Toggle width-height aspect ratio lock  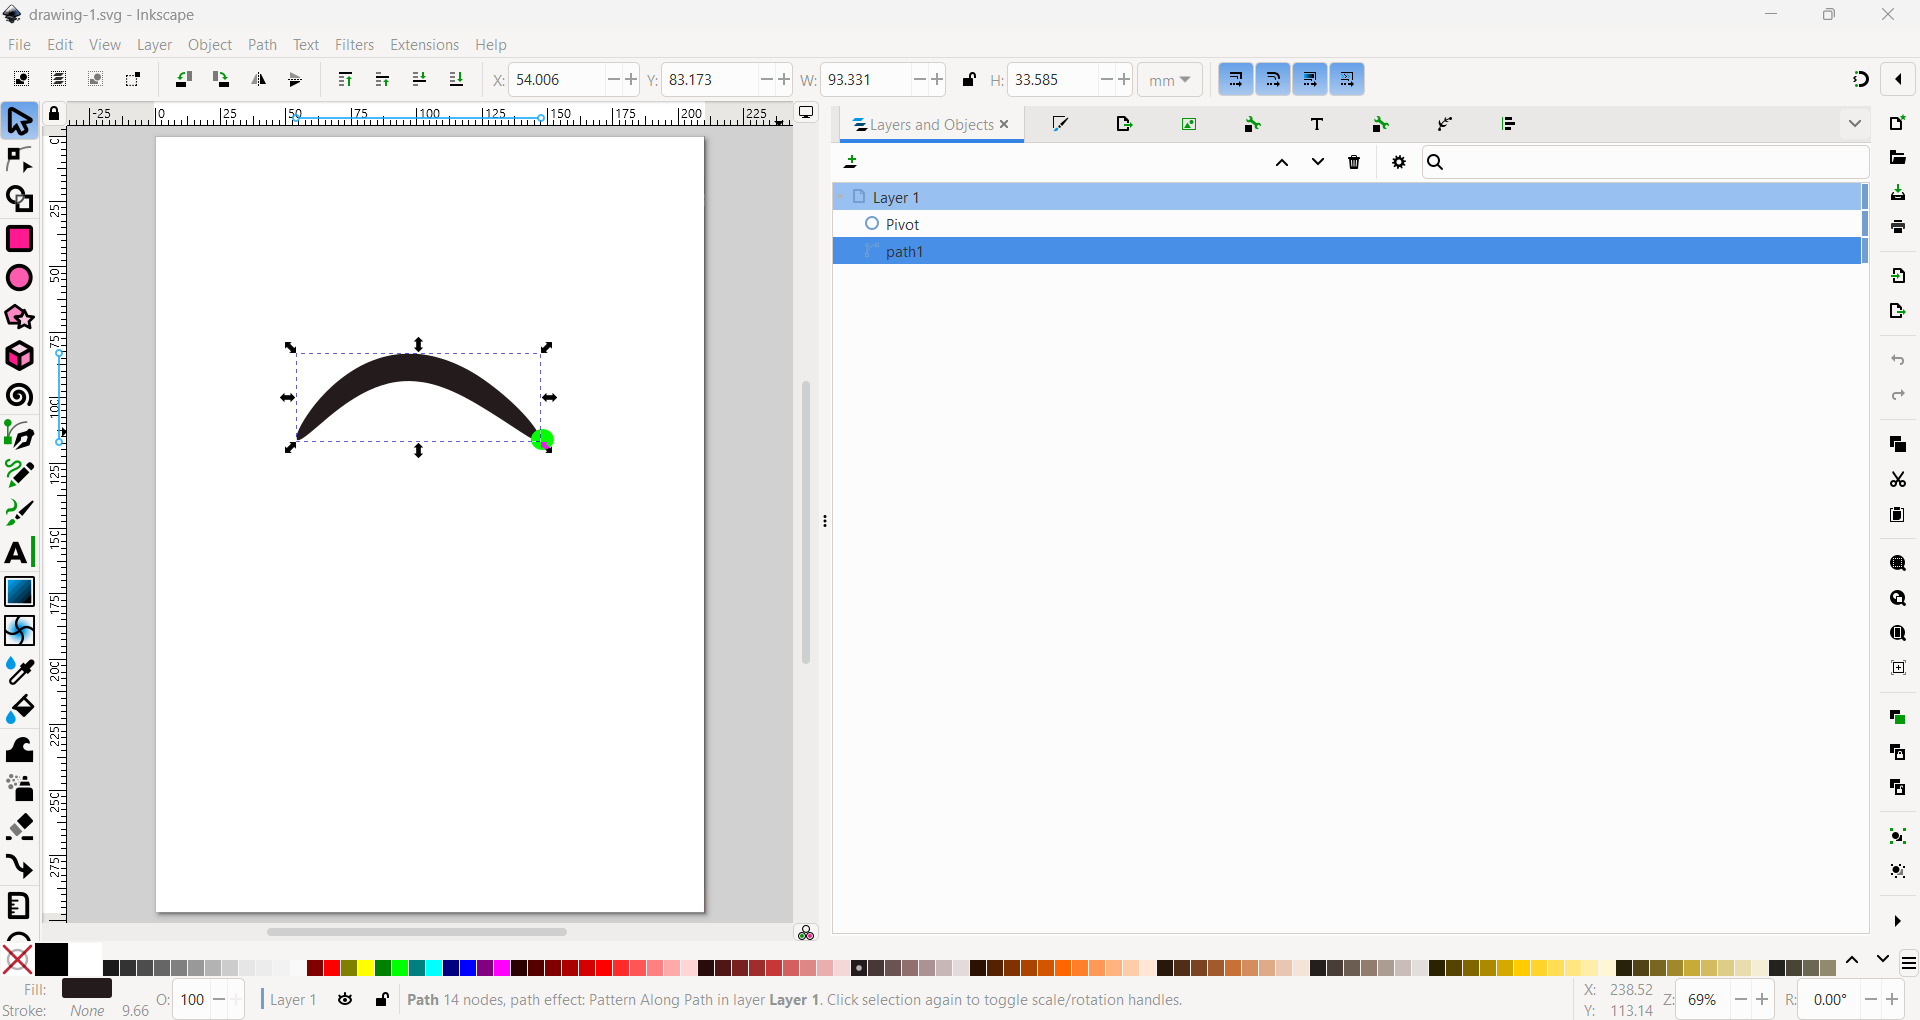(x=968, y=80)
